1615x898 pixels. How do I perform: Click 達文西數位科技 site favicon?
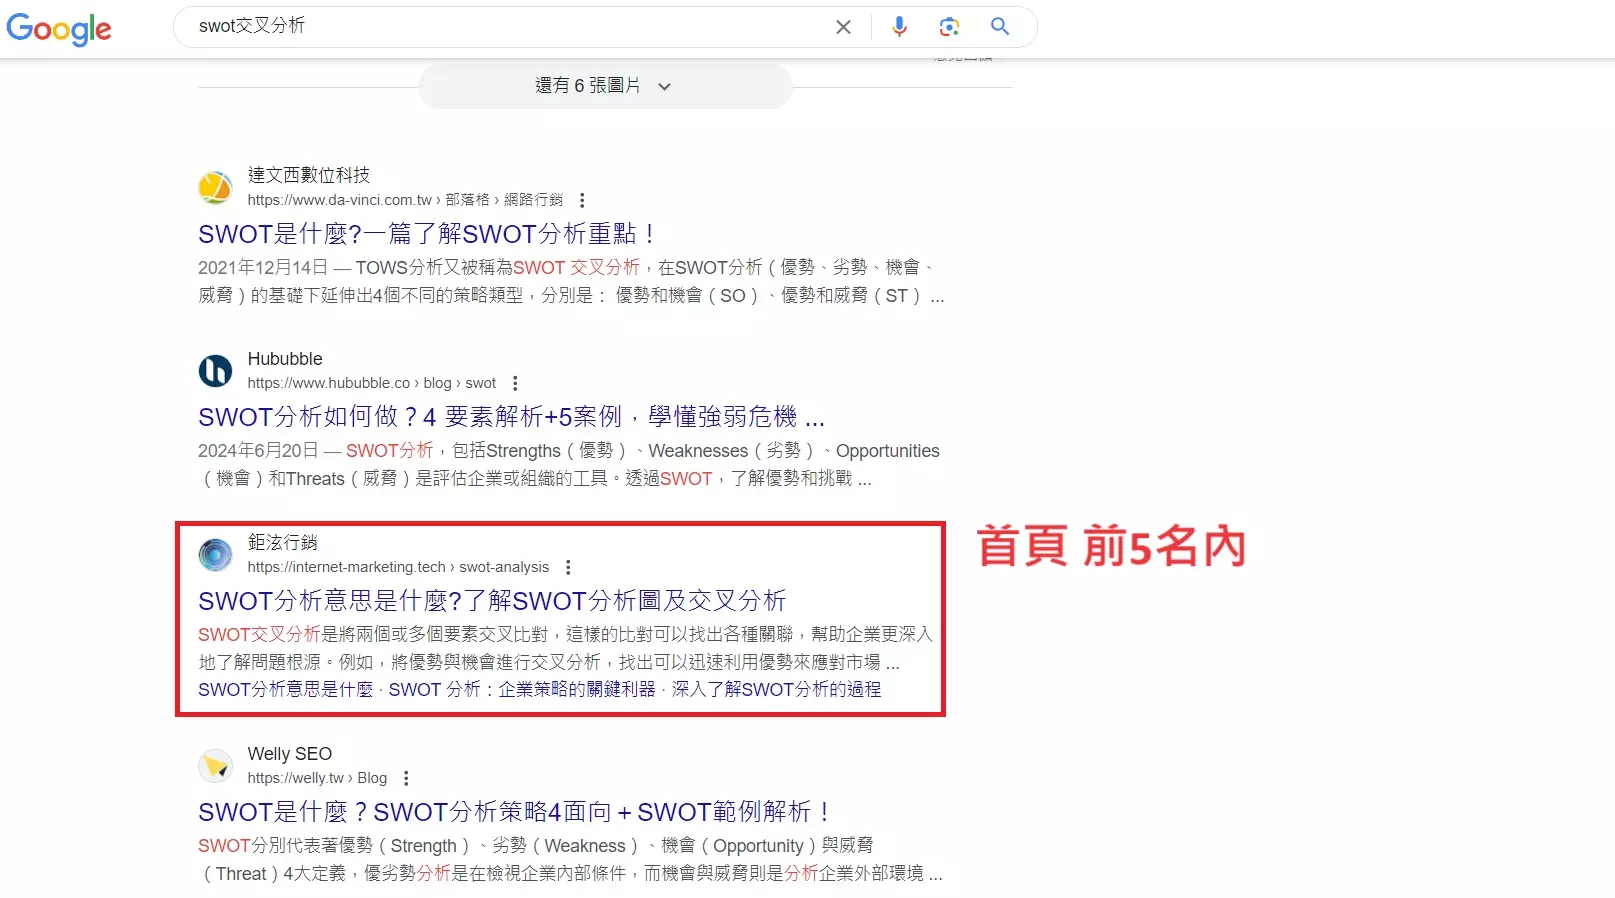215,187
